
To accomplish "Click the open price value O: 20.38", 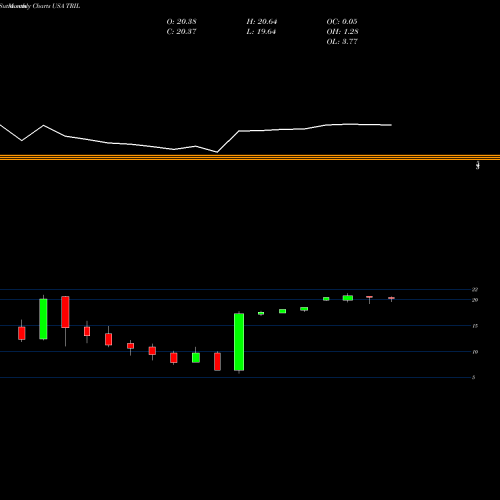I will point(181,22).
